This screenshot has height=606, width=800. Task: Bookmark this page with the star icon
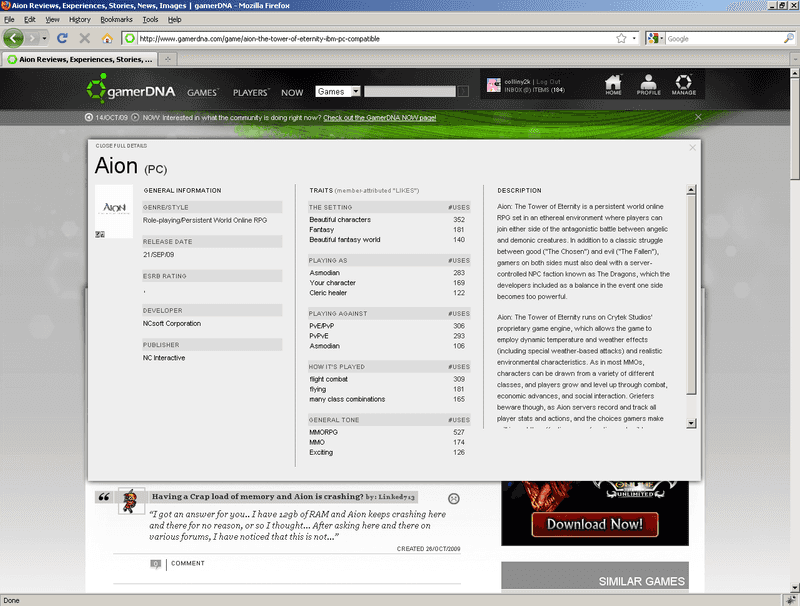(621, 39)
